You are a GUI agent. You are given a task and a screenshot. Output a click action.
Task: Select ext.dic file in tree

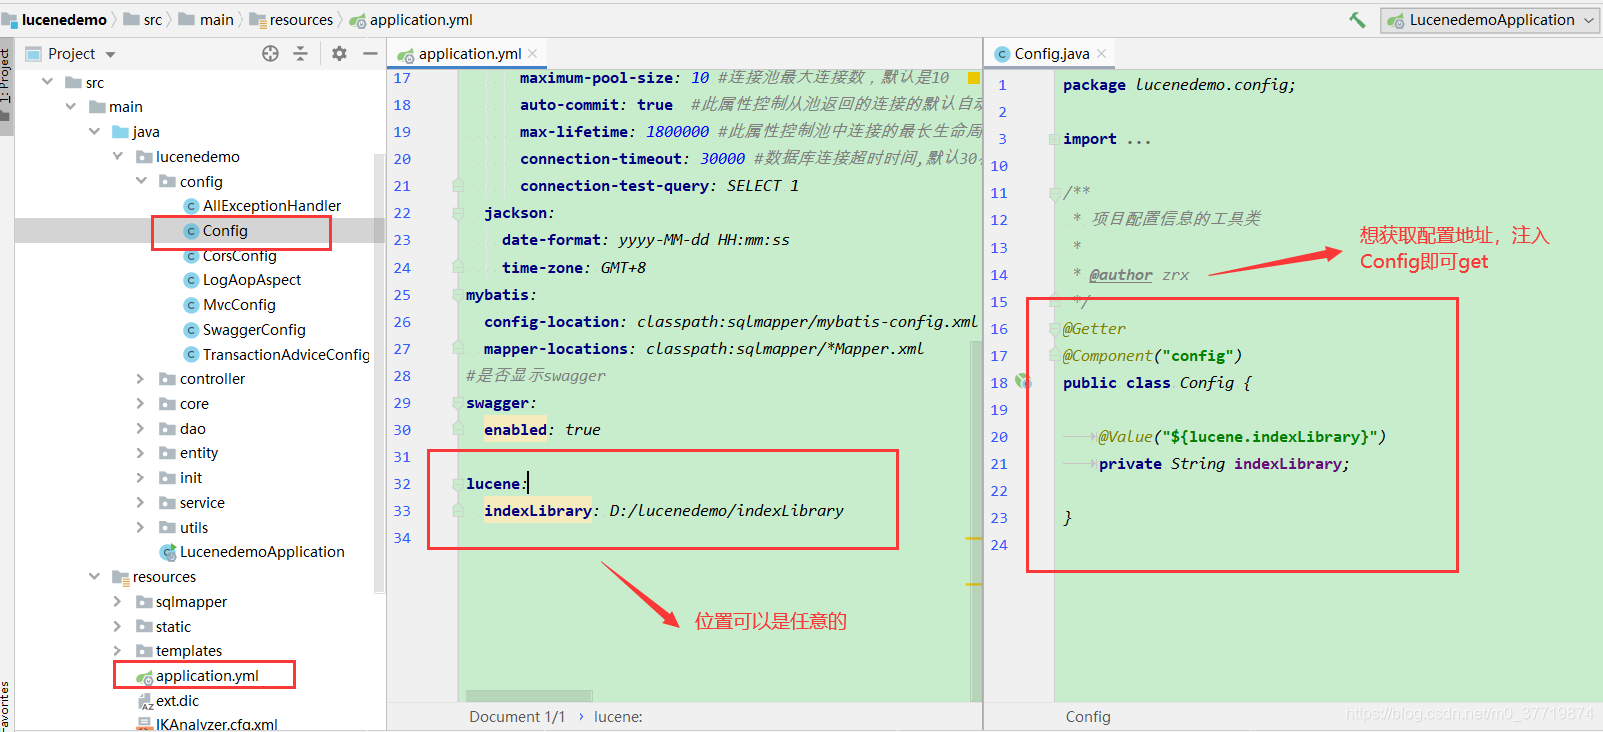[x=169, y=701]
